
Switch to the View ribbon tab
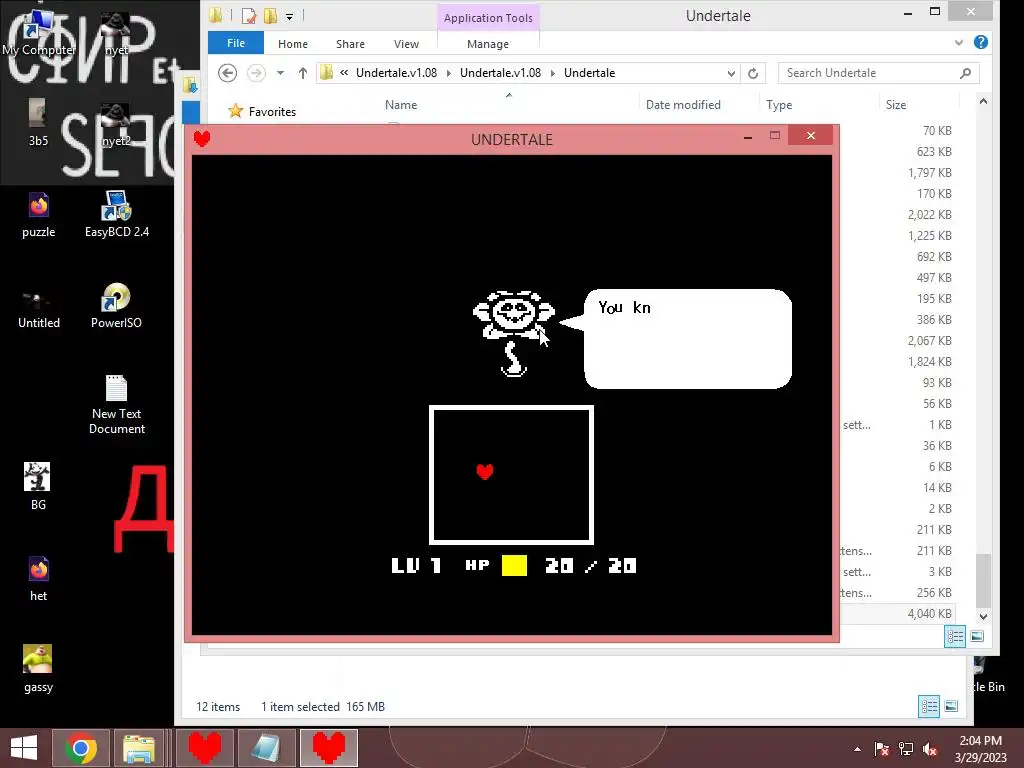(x=406, y=44)
